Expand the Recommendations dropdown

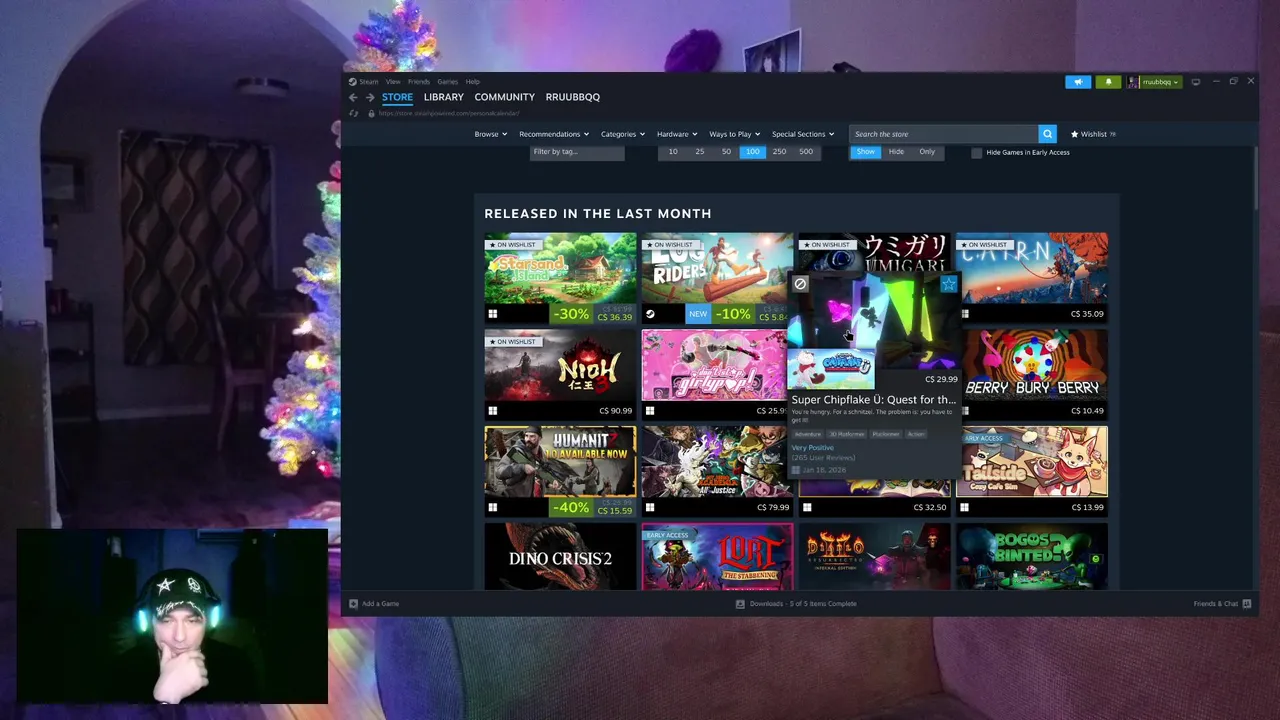click(554, 134)
